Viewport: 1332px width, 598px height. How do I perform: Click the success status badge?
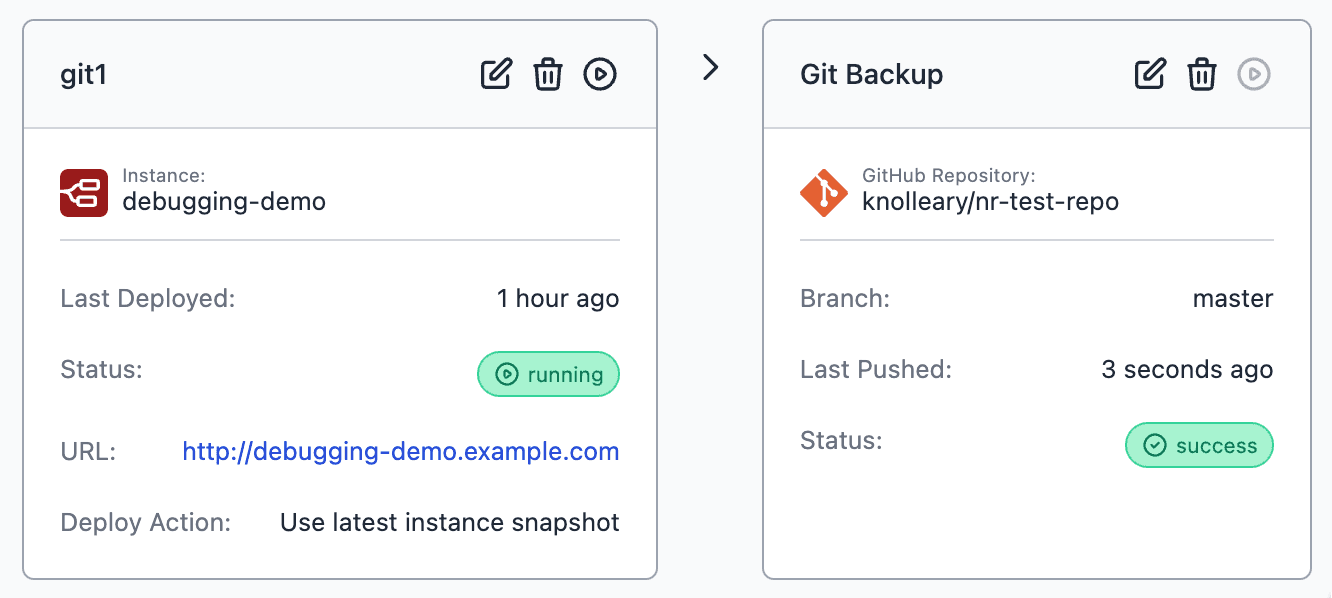(1199, 445)
